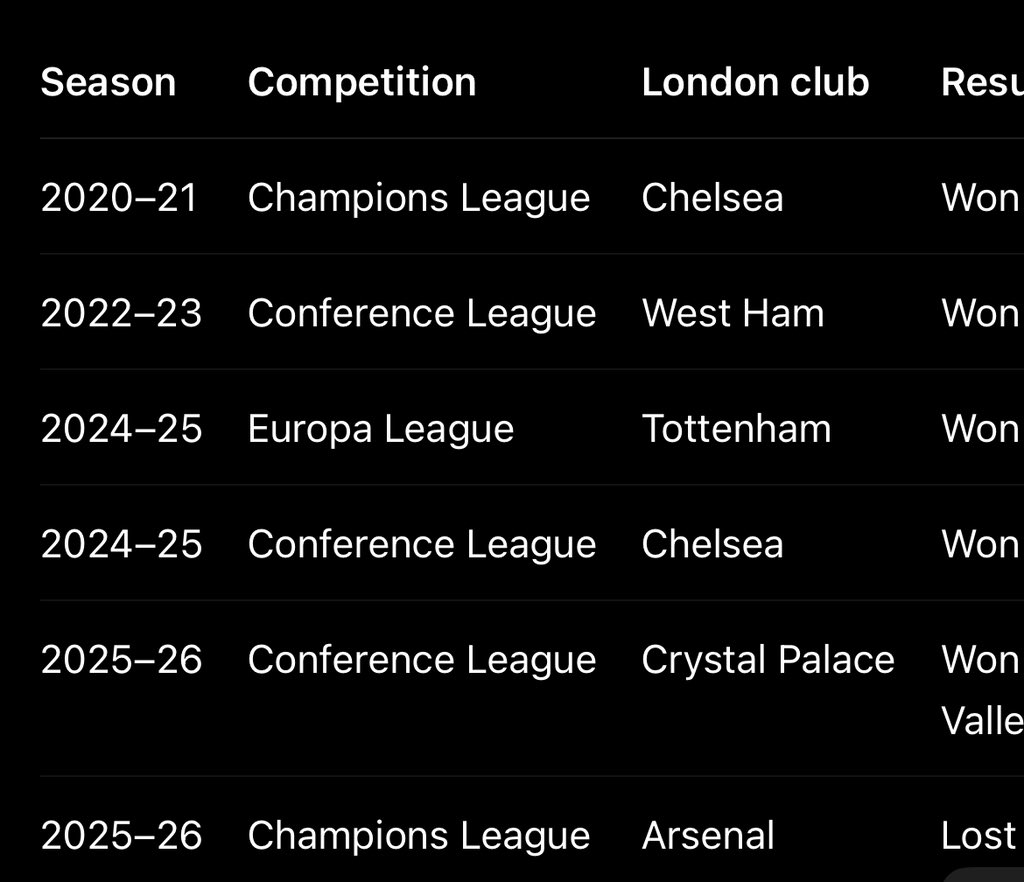This screenshot has width=1024, height=882.
Task: Click Chelsea in the 2024–25 Conference League row
Action: (712, 544)
